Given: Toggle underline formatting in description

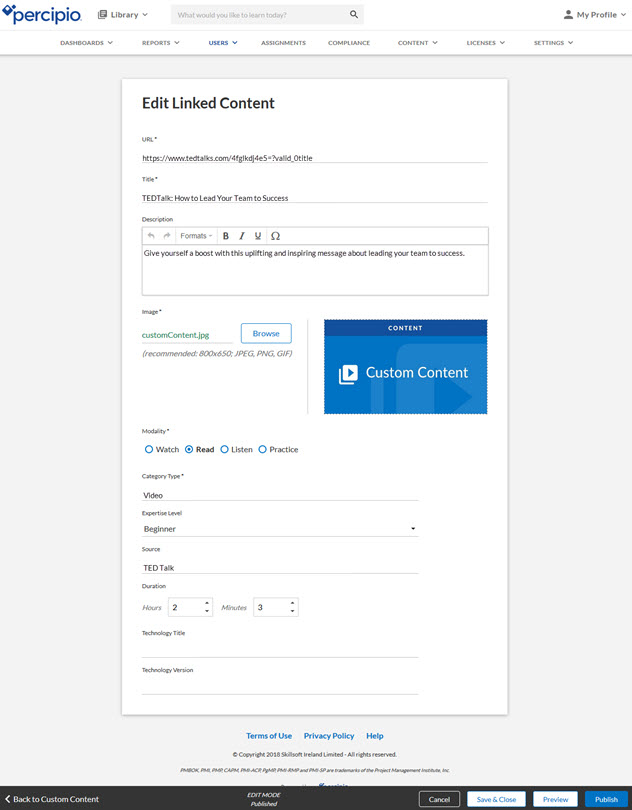Looking at the screenshot, I should (x=258, y=236).
